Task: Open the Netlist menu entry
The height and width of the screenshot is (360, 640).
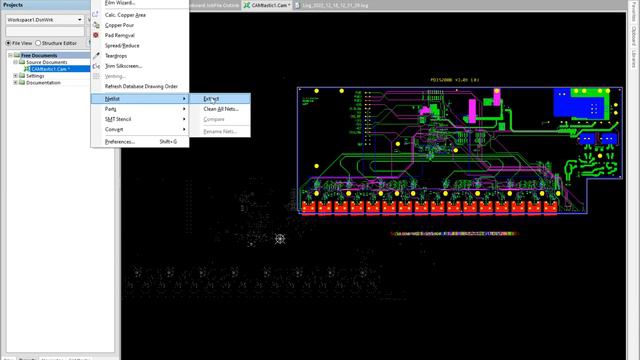Action: pyautogui.click(x=140, y=99)
